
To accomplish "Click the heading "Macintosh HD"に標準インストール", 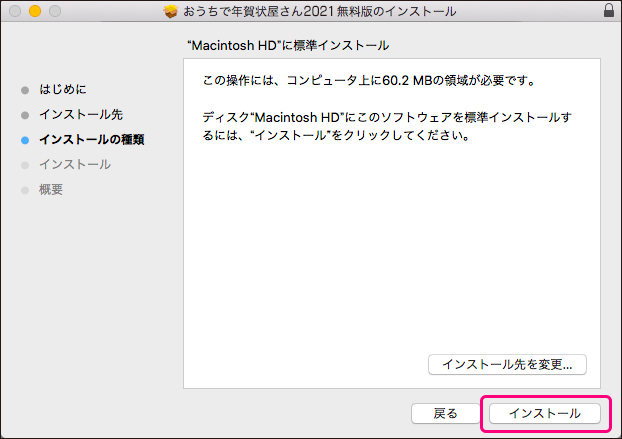I will tap(288, 46).
